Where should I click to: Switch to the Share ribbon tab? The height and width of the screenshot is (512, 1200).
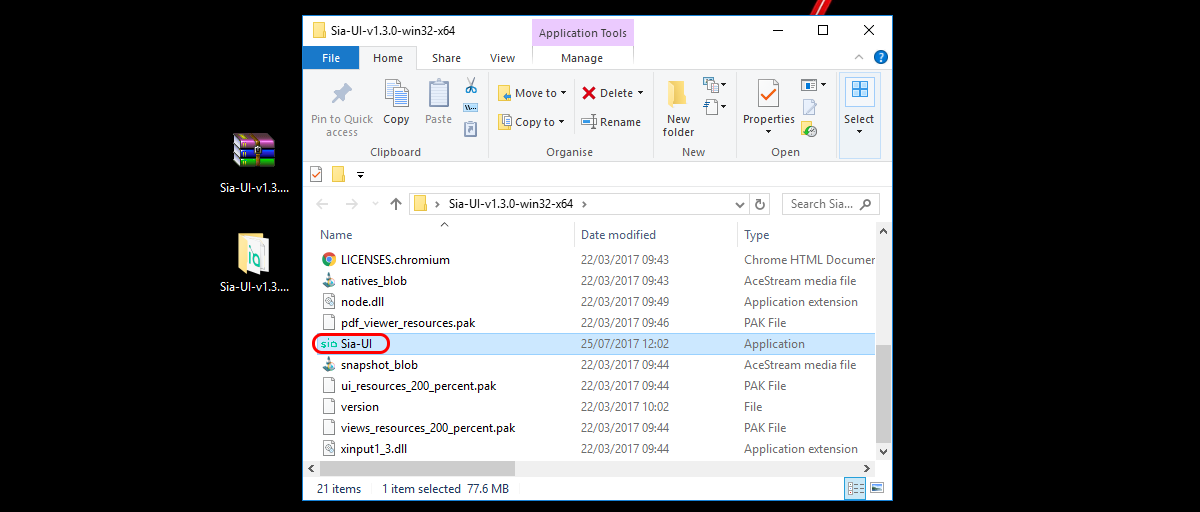click(446, 58)
